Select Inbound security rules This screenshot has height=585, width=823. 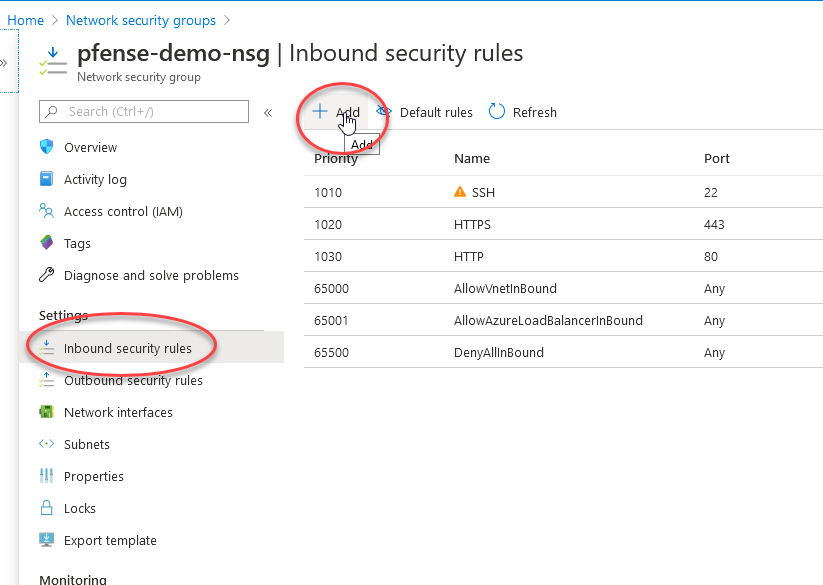click(x=128, y=348)
